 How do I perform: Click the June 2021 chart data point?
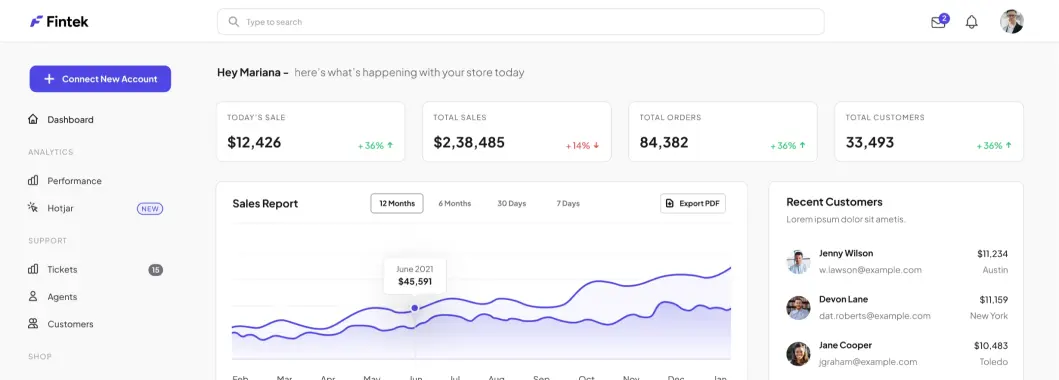[x=415, y=308]
